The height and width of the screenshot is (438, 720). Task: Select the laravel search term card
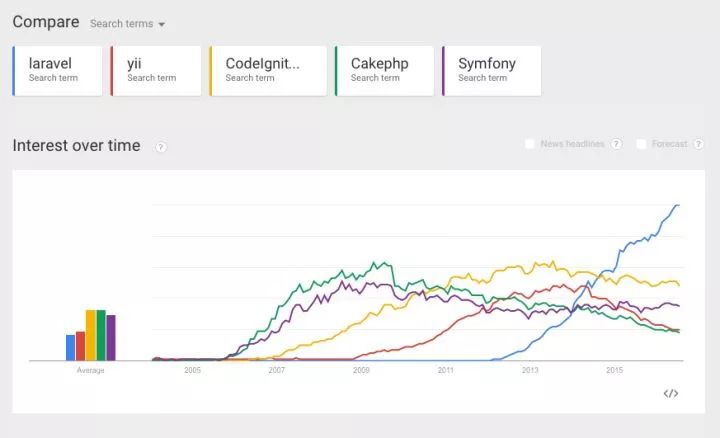tap(58, 70)
